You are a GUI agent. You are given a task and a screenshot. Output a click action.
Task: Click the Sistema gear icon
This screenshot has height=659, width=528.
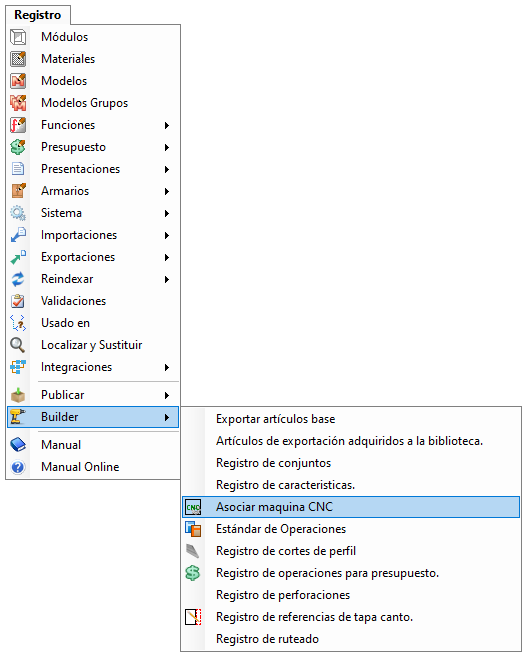pos(18,213)
